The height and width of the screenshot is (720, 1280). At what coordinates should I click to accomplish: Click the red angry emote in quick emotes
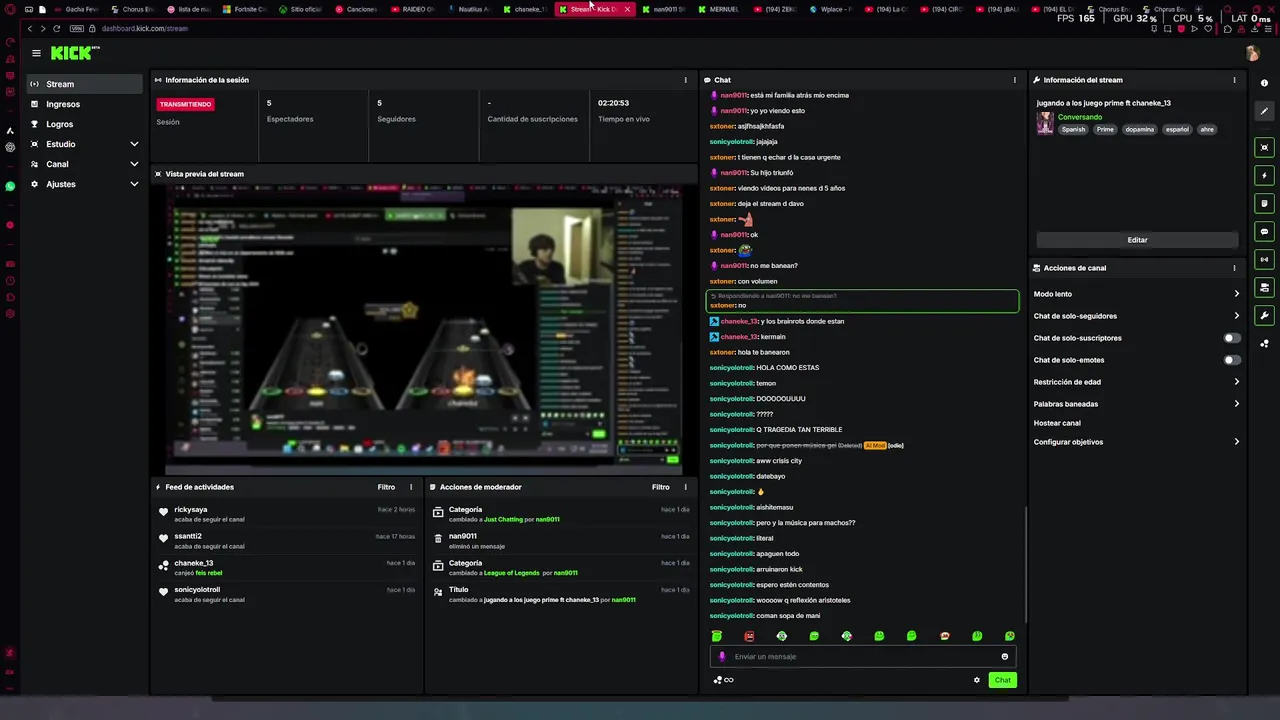pyautogui.click(x=749, y=636)
